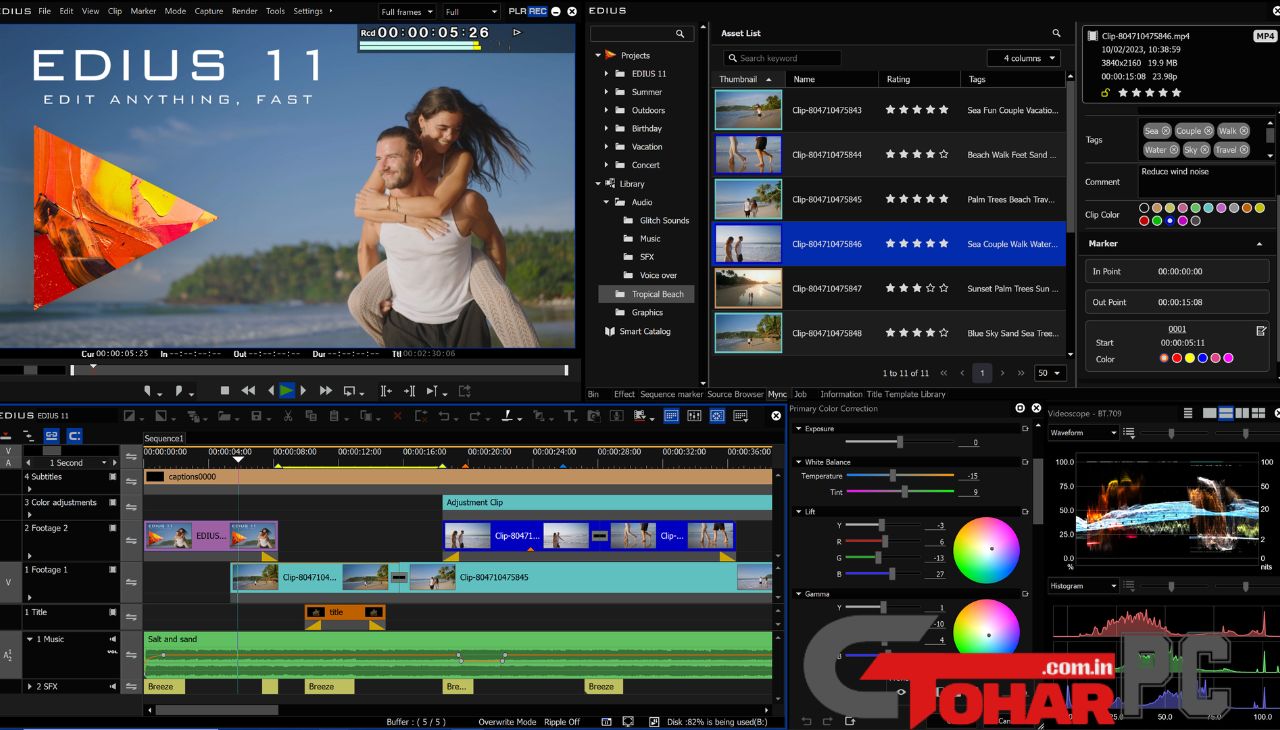Click the Search keyword input field
Image resolution: width=1280 pixels, height=730 pixels.
click(x=782, y=58)
